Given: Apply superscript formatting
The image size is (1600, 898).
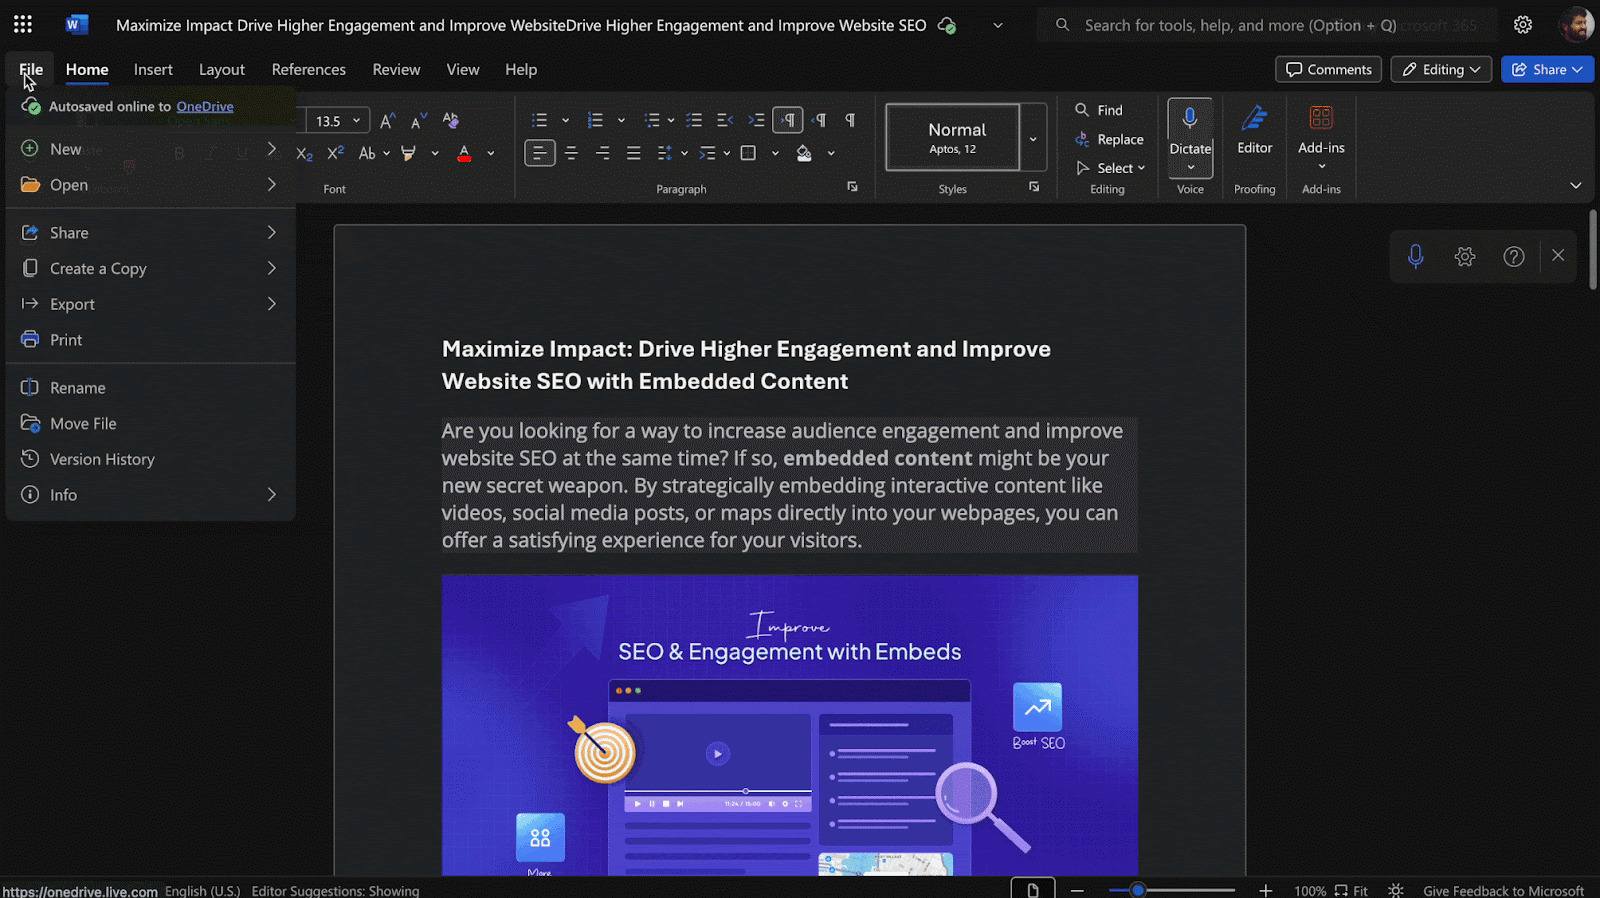Looking at the screenshot, I should pos(336,153).
